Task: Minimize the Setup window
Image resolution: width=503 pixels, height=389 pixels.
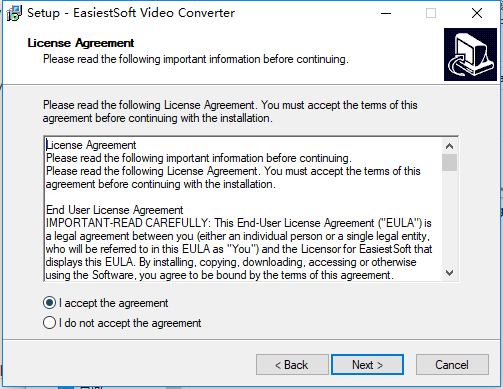Action: [x=386, y=13]
